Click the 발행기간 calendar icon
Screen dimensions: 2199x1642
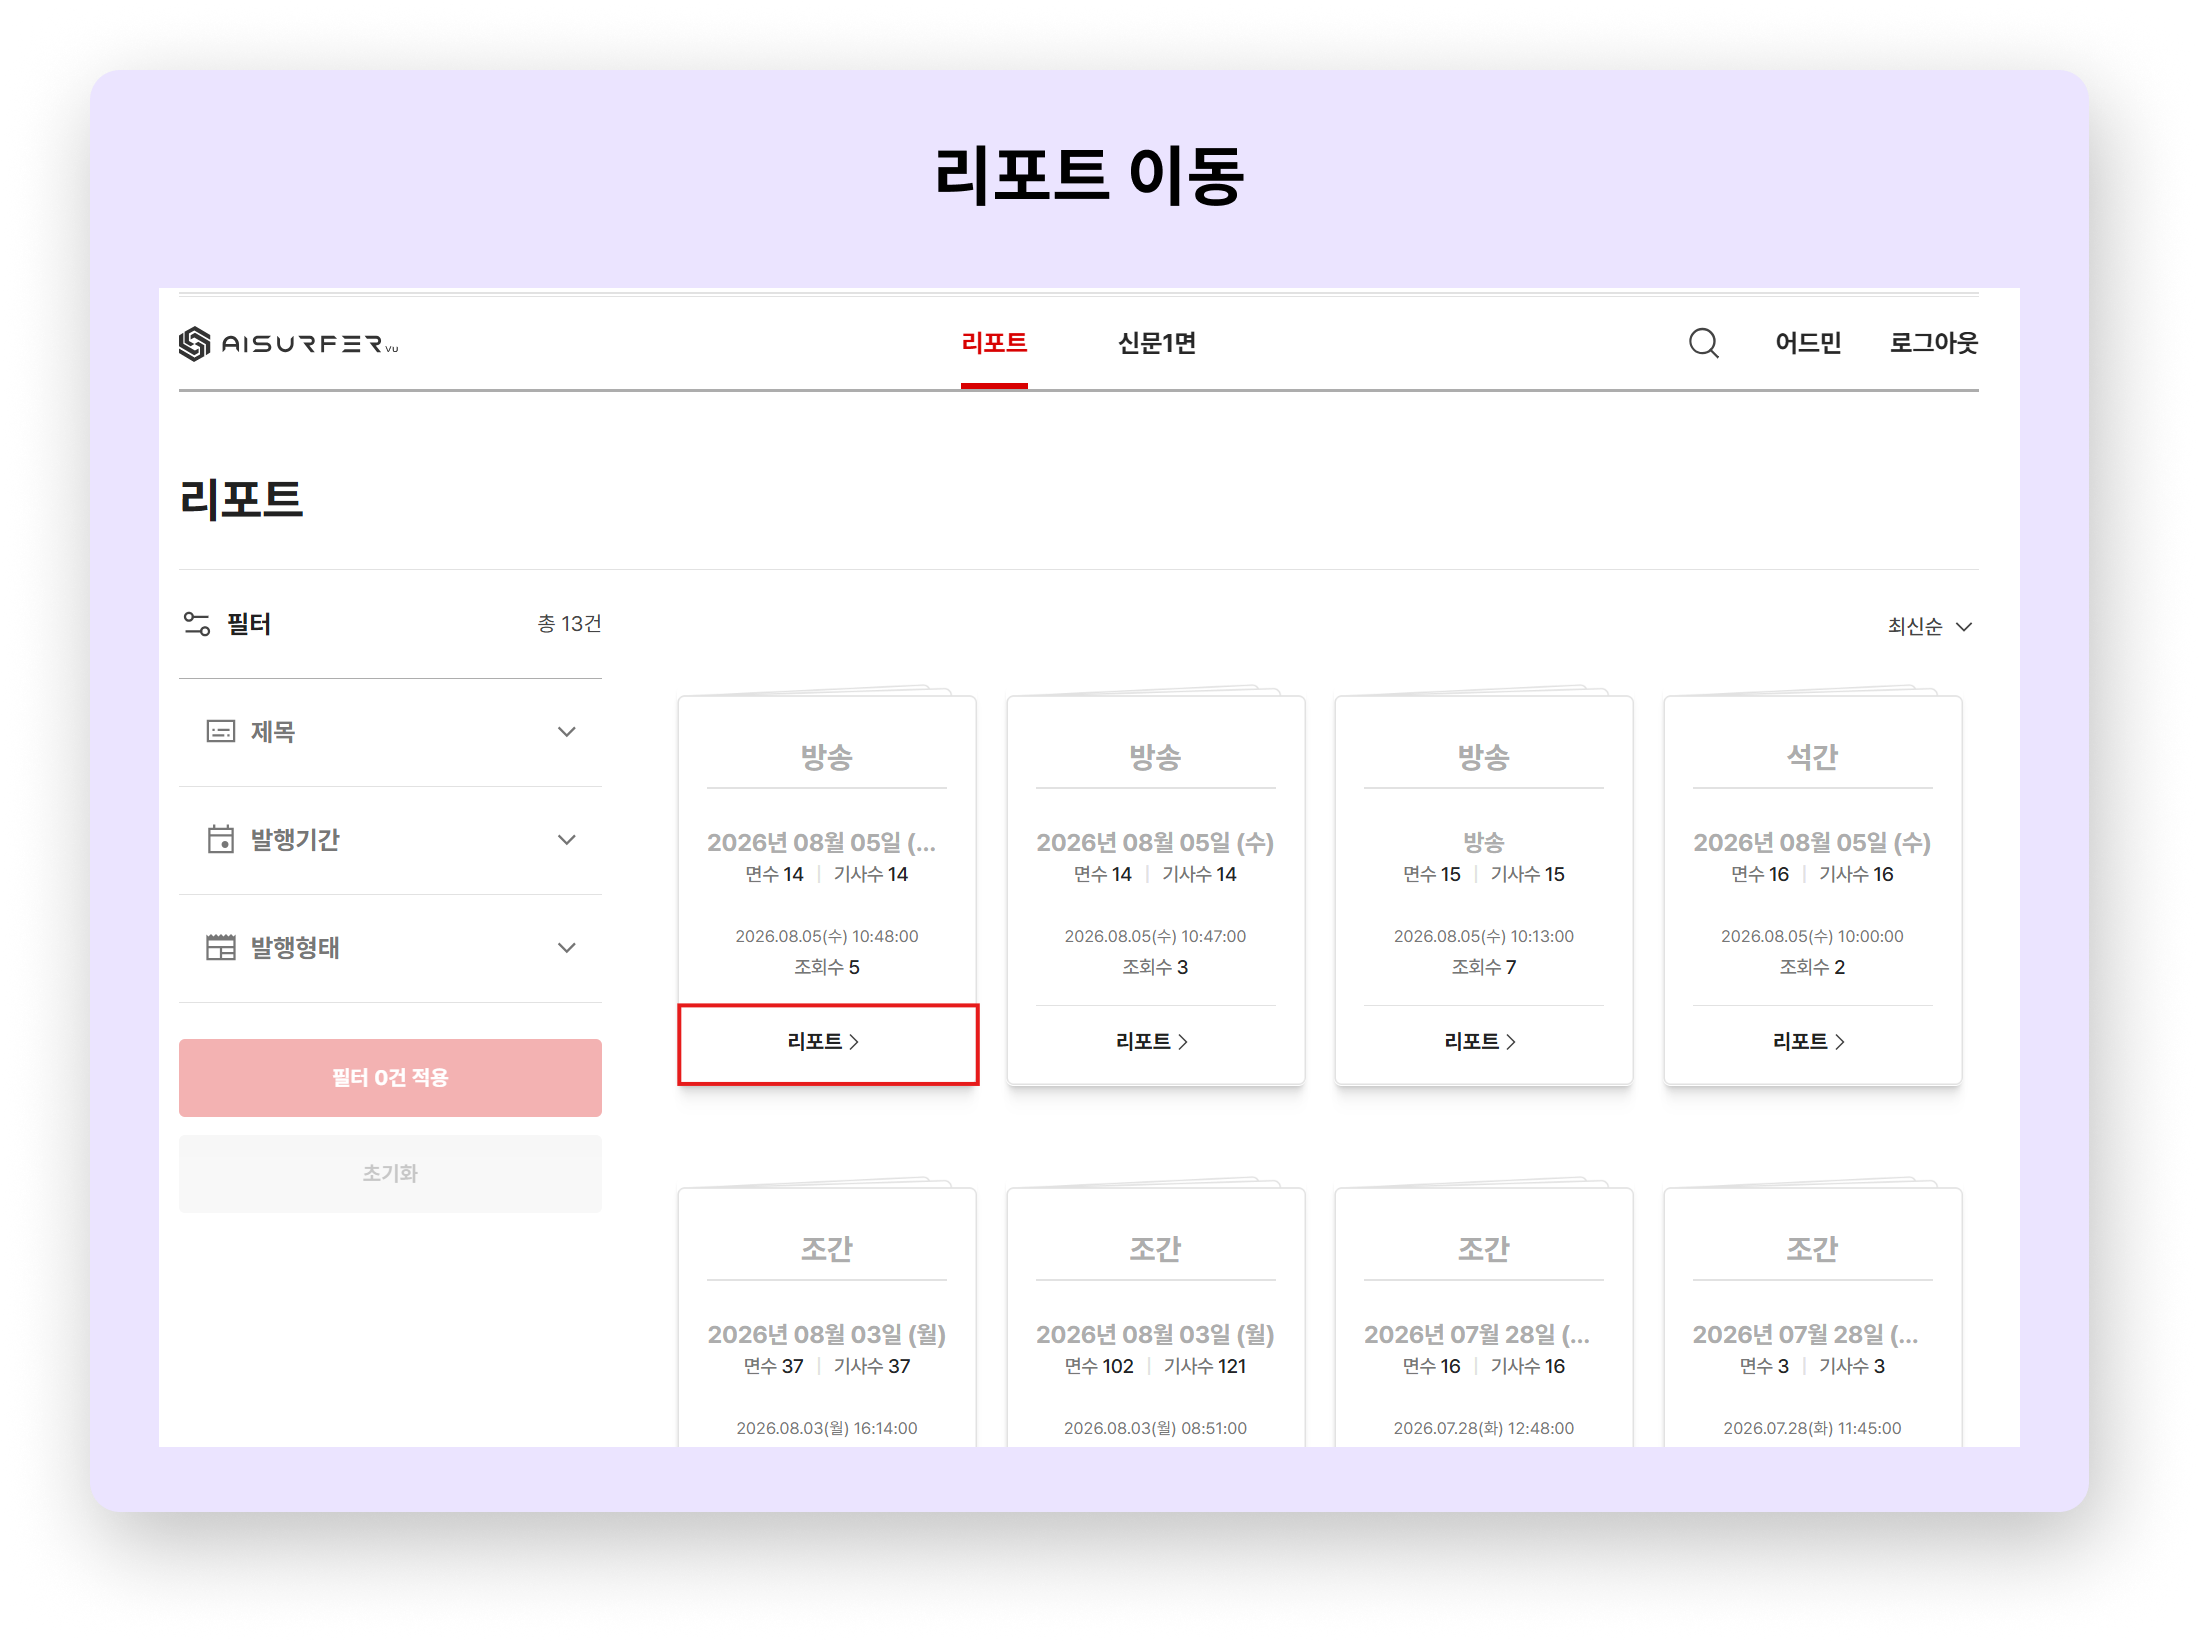coord(220,840)
